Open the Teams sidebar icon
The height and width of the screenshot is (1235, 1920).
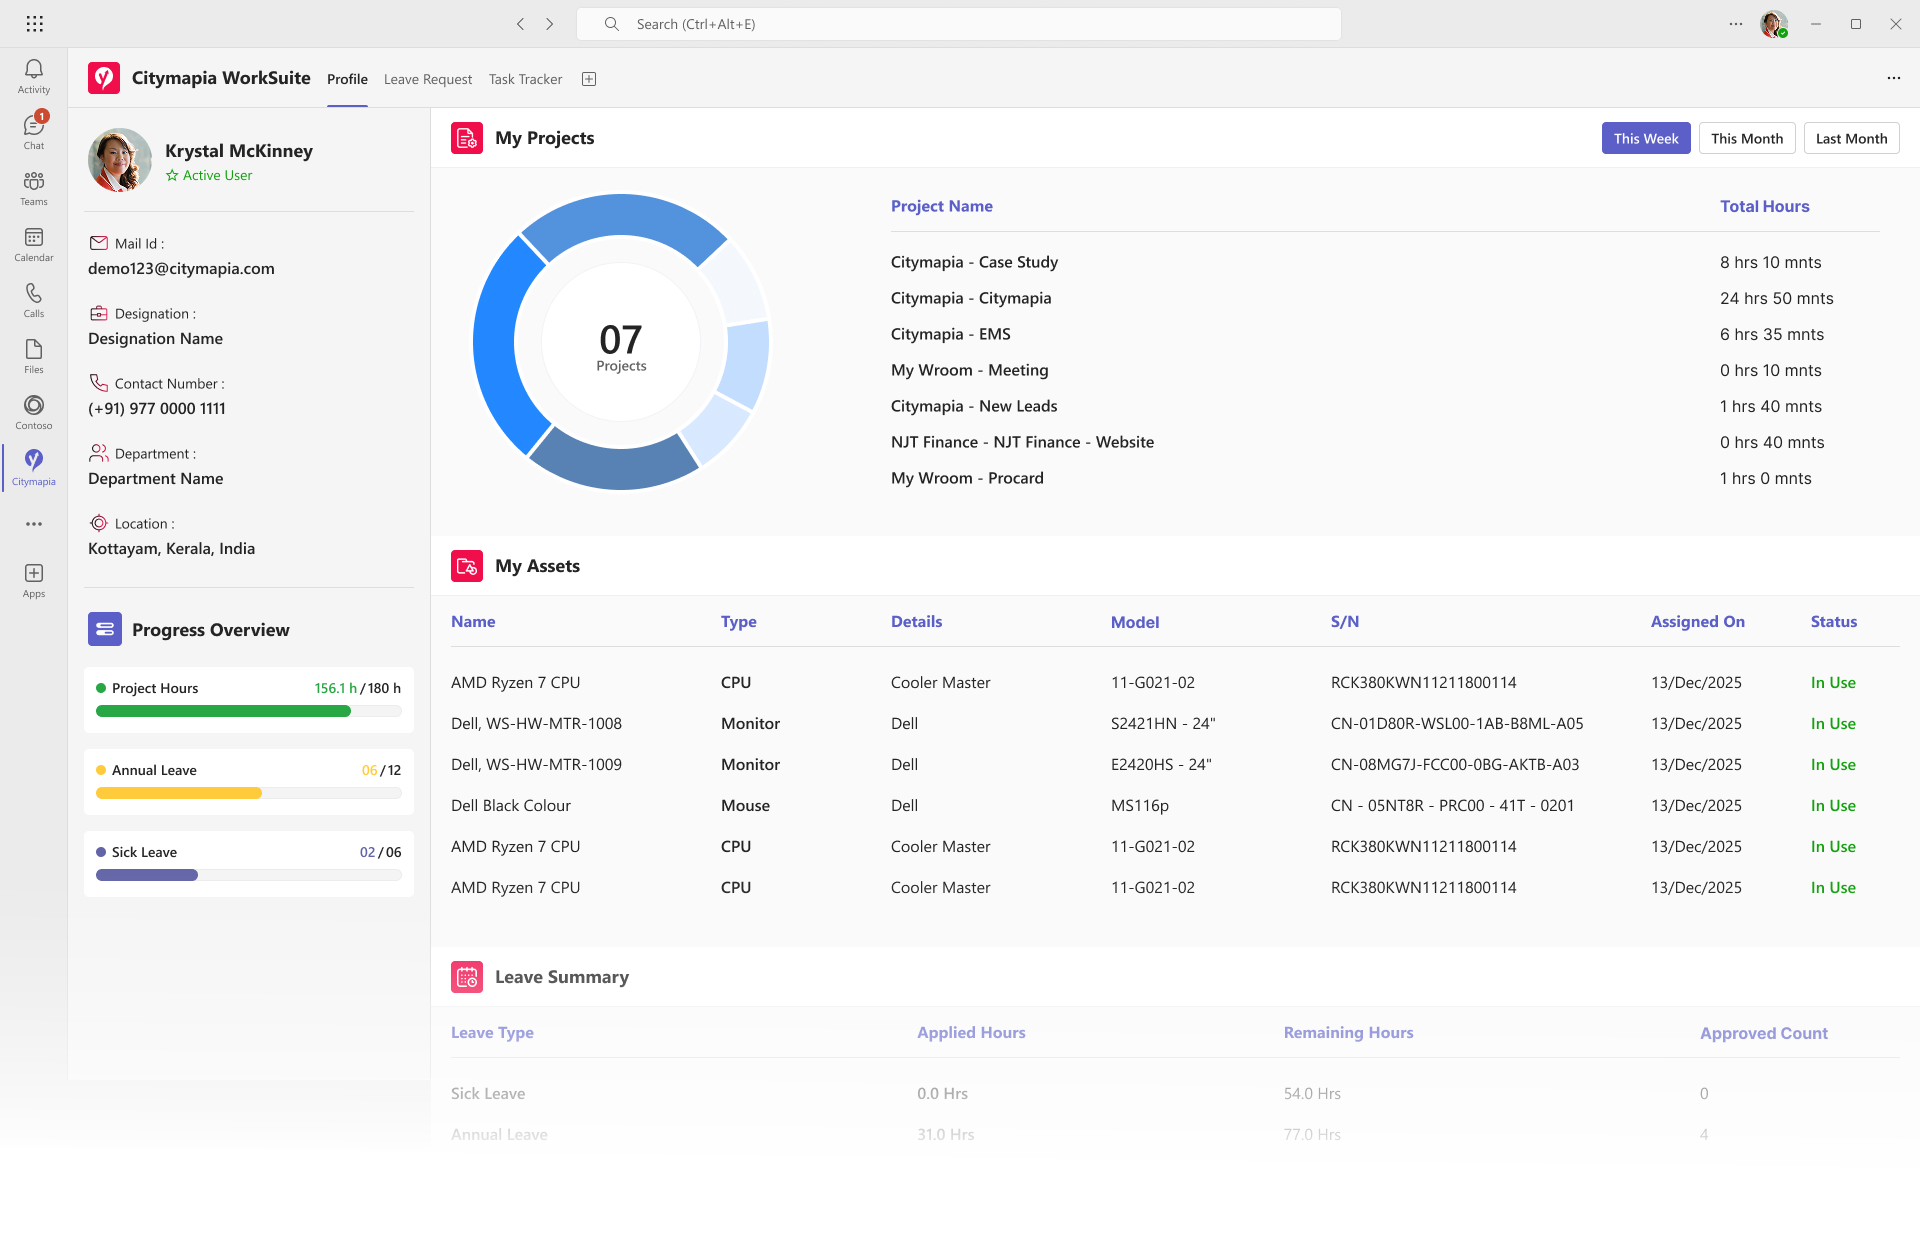point(33,188)
